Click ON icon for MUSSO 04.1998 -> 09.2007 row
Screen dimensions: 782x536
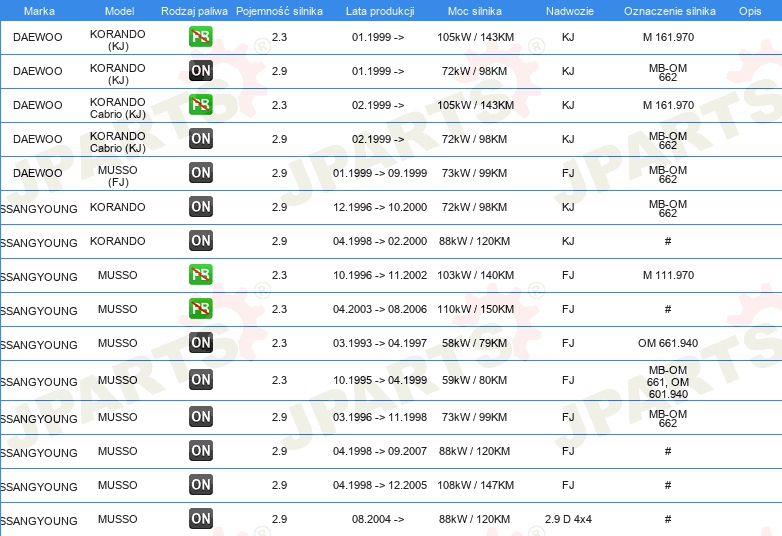point(200,451)
